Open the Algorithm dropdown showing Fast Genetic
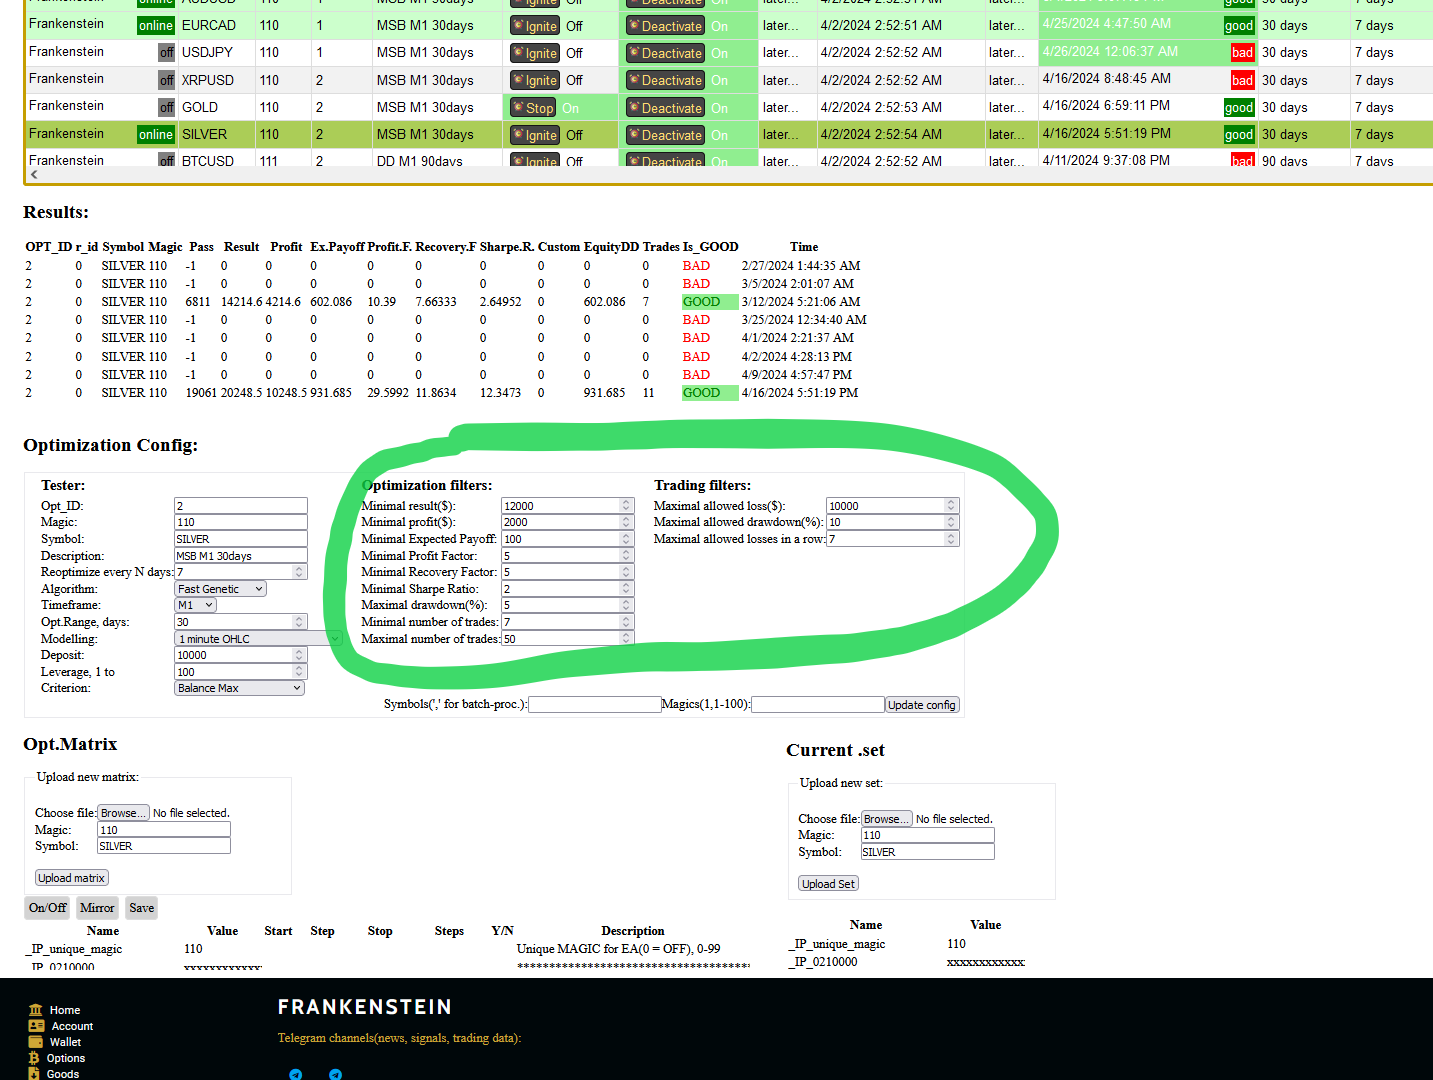 pyautogui.click(x=220, y=589)
